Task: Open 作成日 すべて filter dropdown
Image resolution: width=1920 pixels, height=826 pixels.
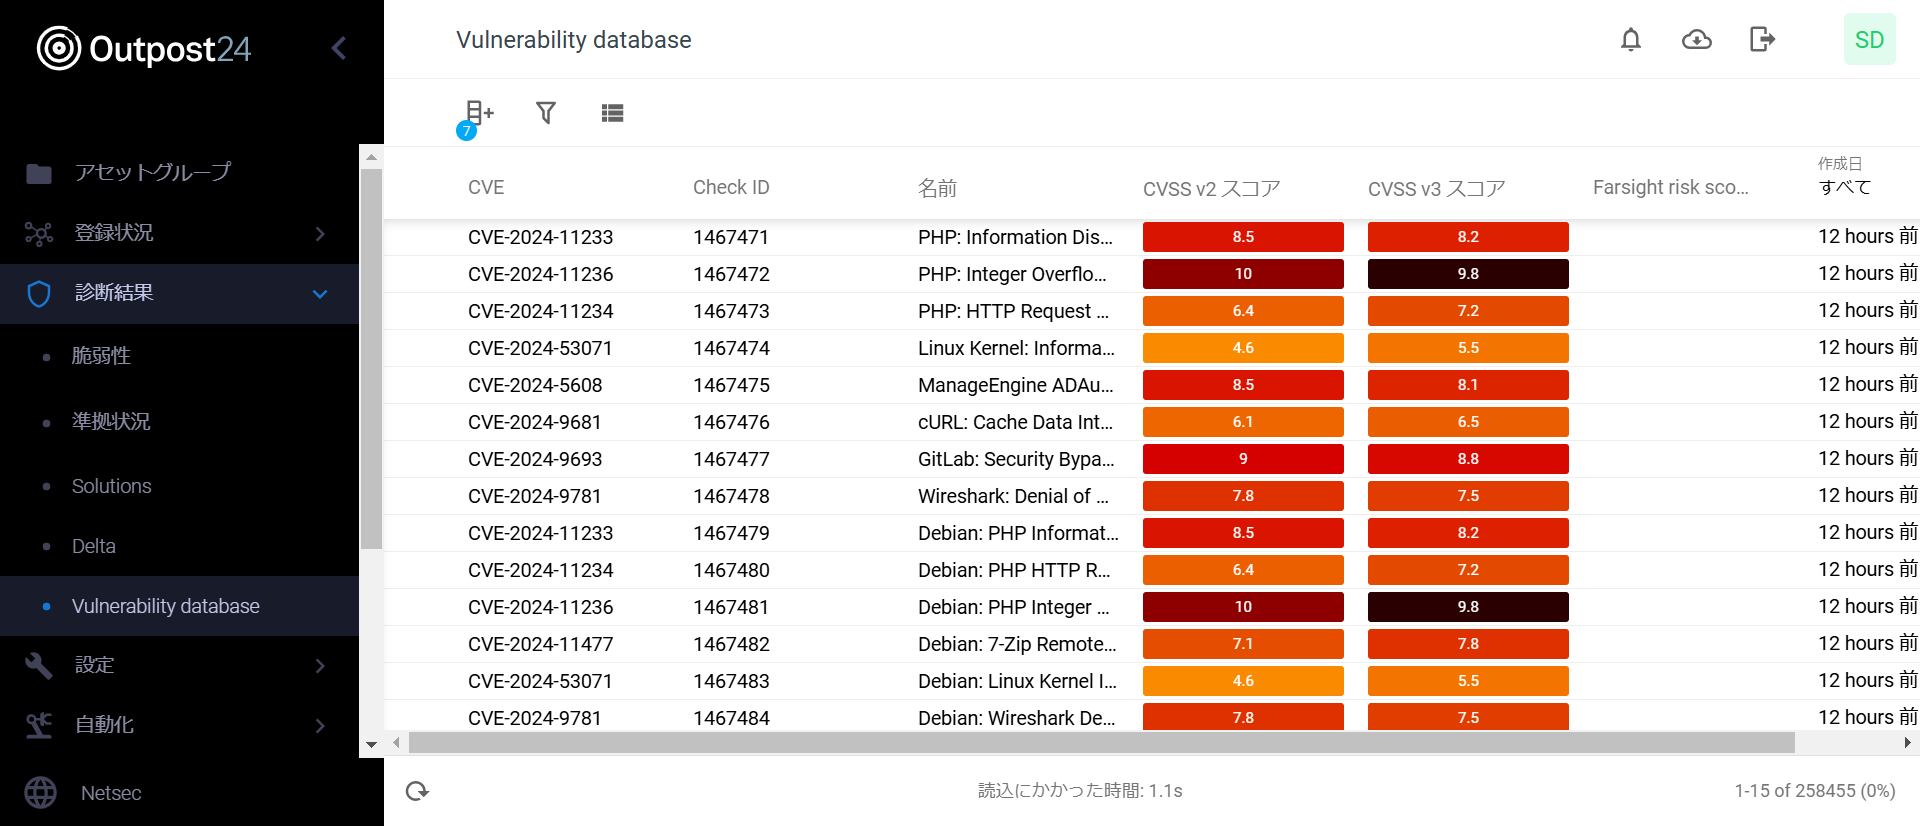Action: (1845, 187)
